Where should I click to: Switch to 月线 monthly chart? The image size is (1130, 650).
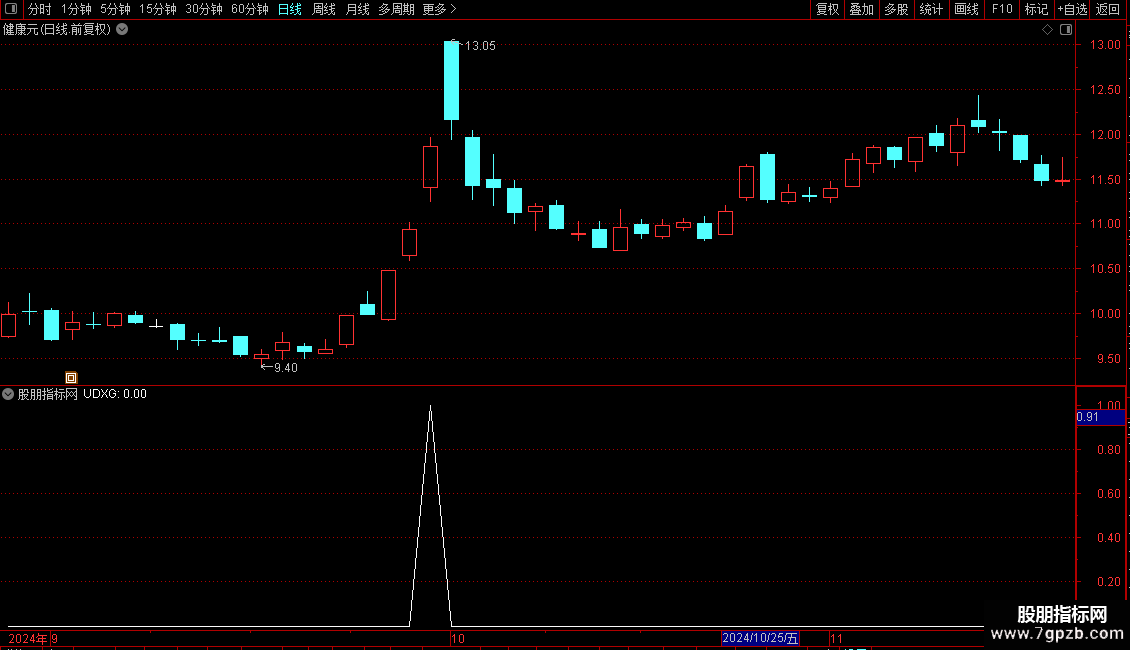[x=357, y=9]
